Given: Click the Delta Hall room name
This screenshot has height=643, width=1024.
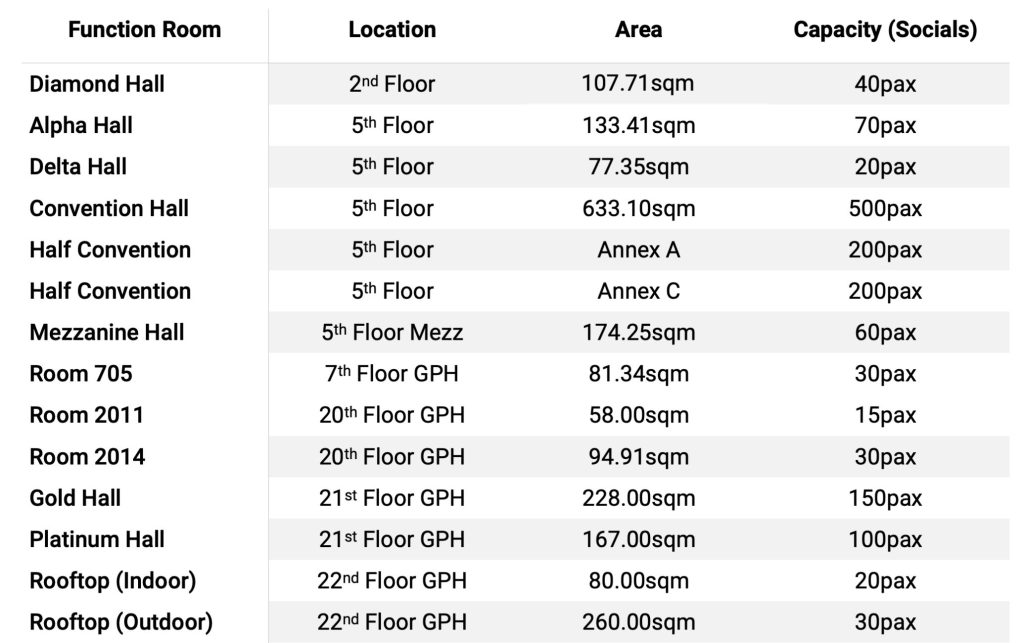Looking at the screenshot, I should coord(78,167).
